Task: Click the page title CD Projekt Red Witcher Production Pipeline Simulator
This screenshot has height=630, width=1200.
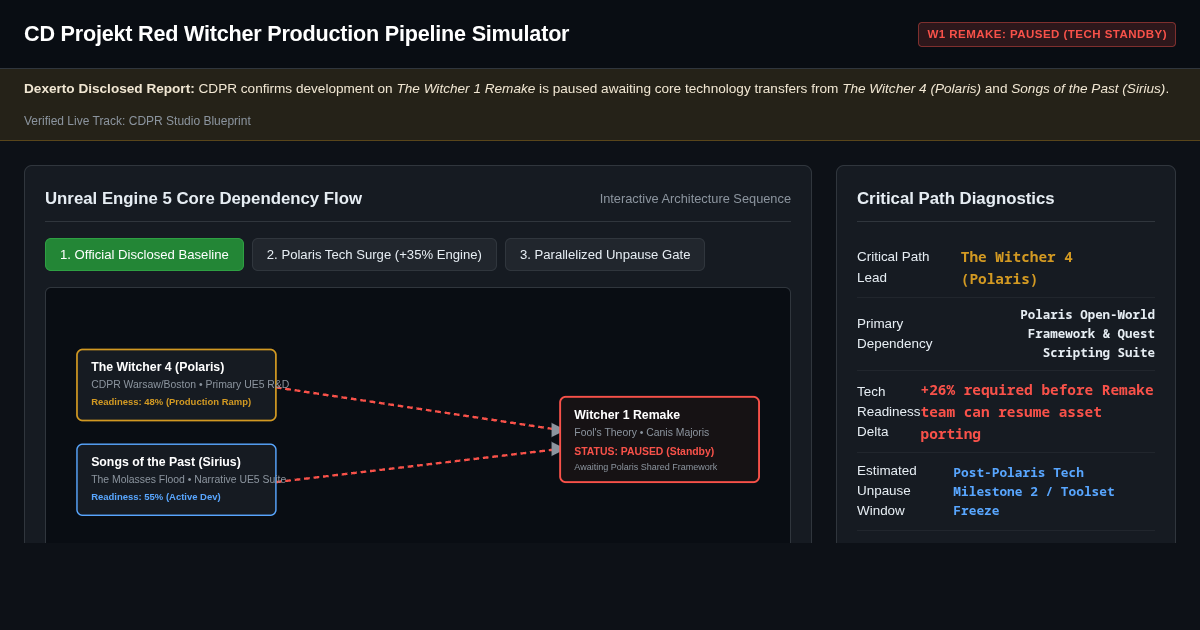Action: 296,34
